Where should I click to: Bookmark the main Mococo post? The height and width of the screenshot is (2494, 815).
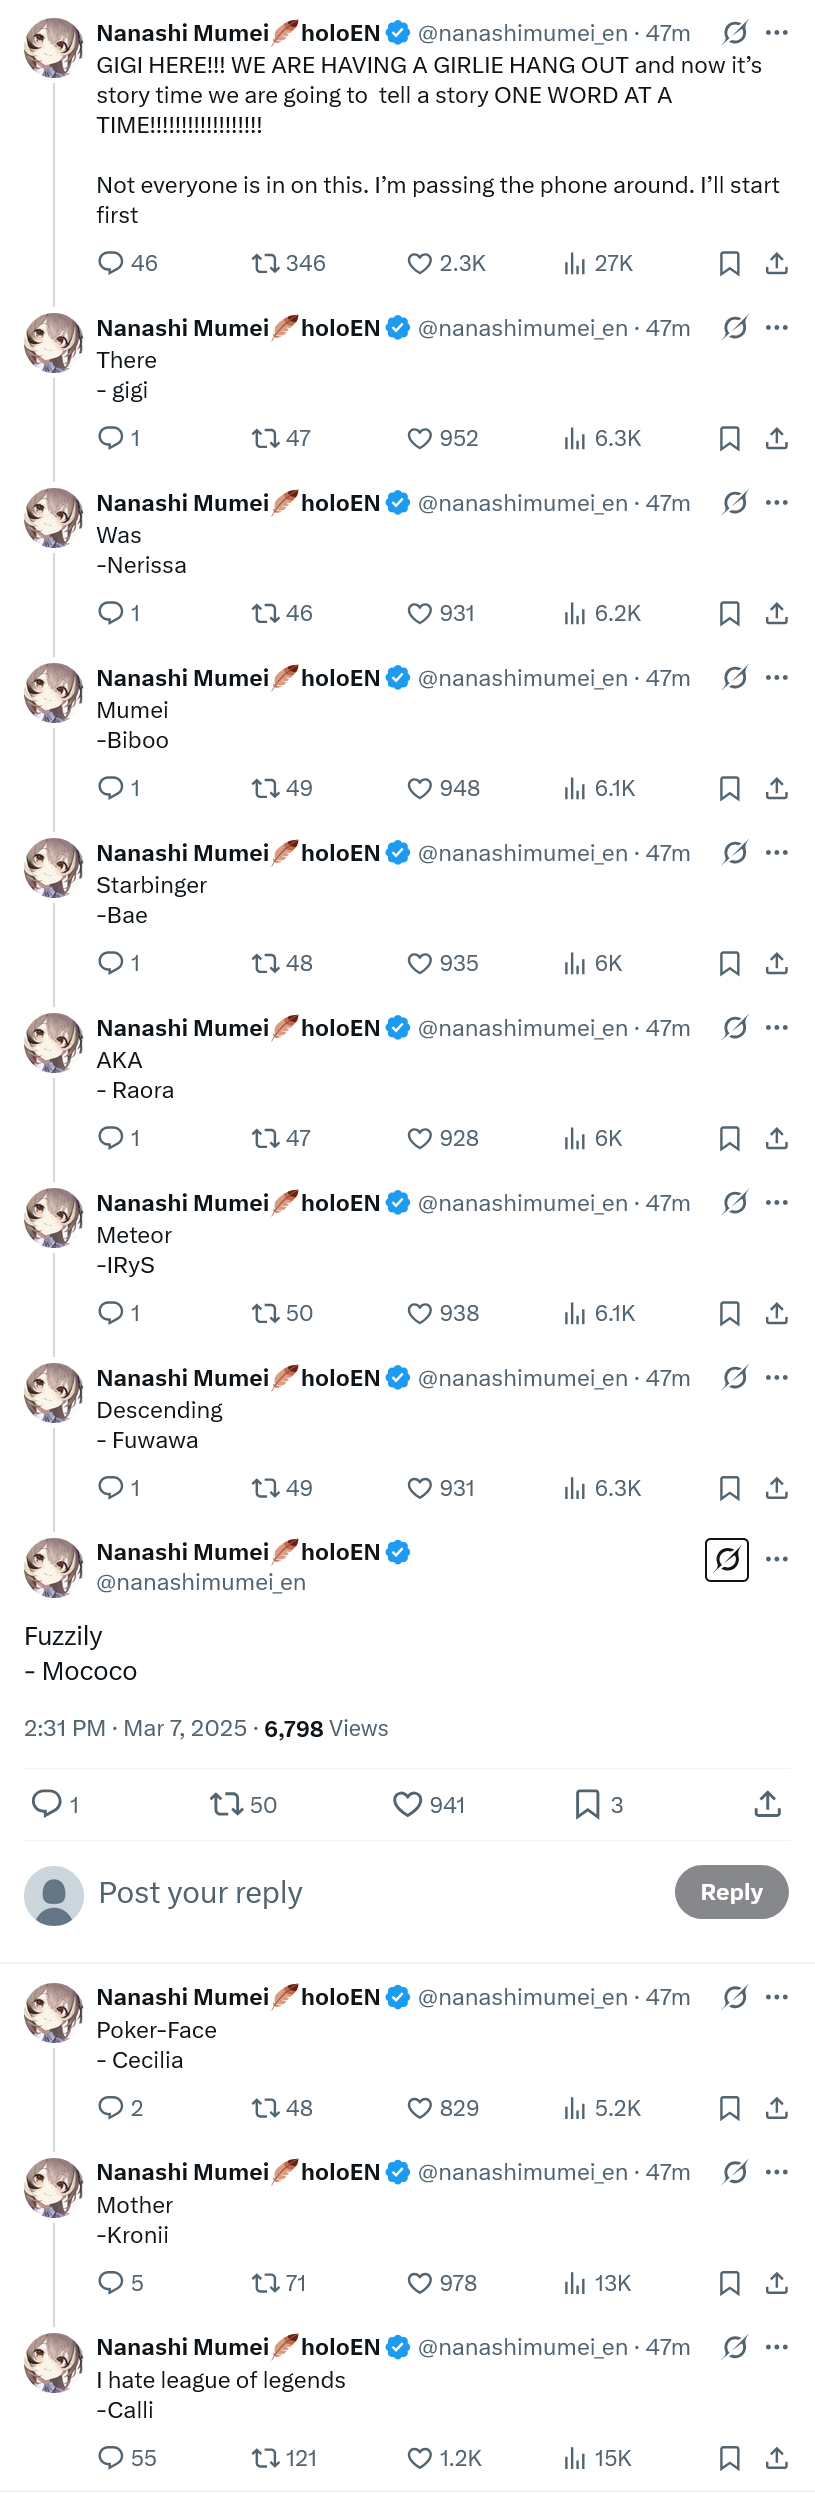pyautogui.click(x=587, y=1804)
